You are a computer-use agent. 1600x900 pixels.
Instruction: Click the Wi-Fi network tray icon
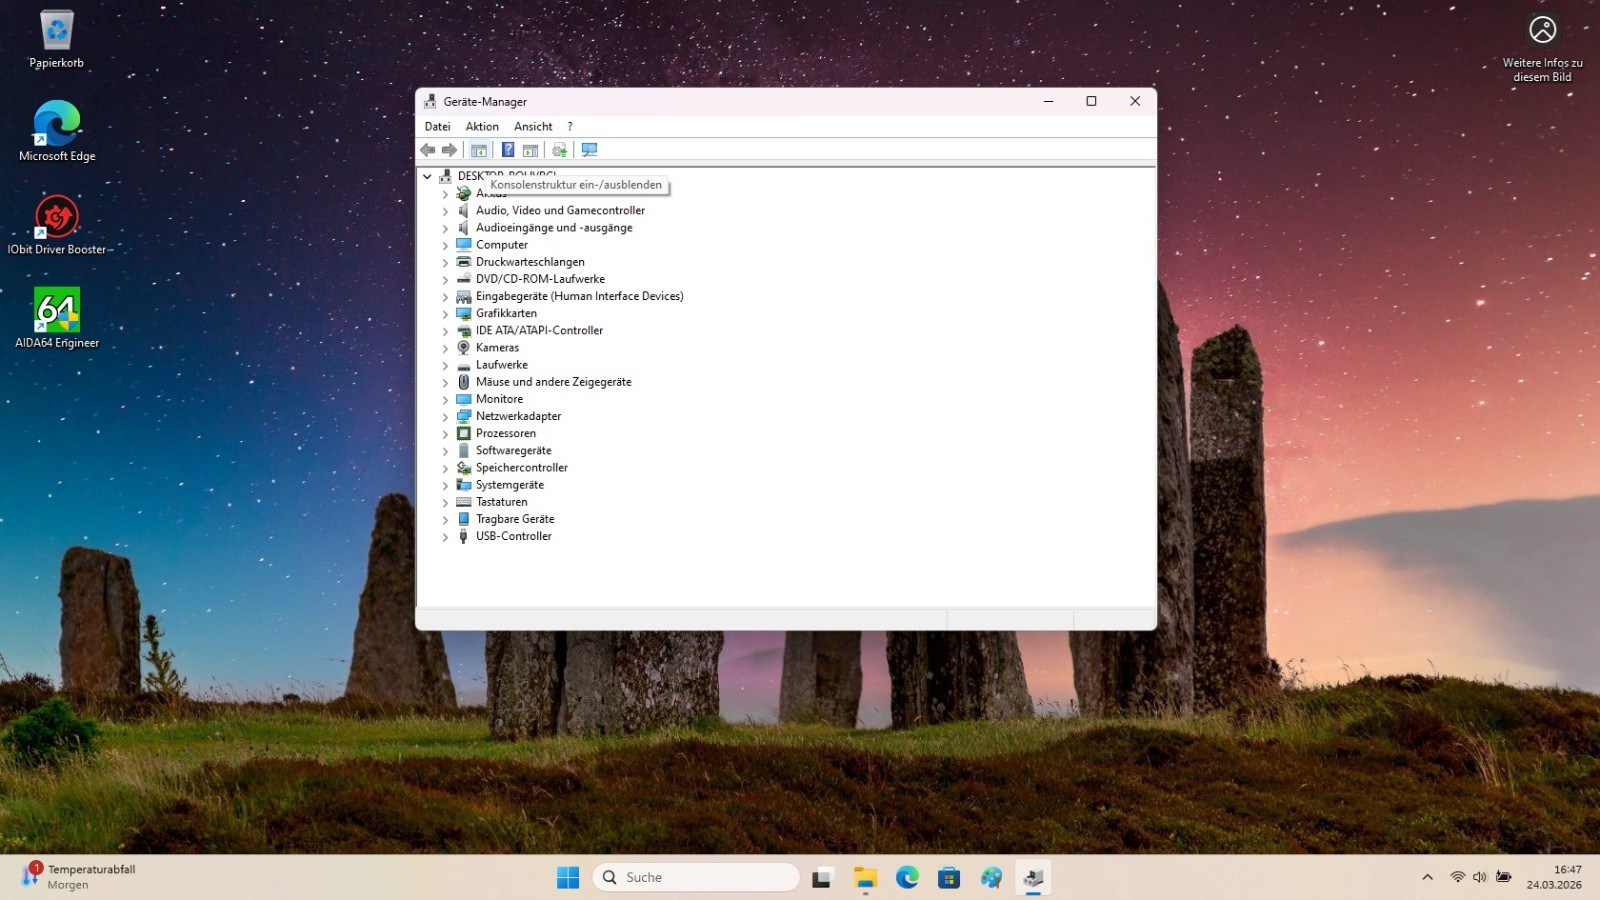pos(1458,877)
